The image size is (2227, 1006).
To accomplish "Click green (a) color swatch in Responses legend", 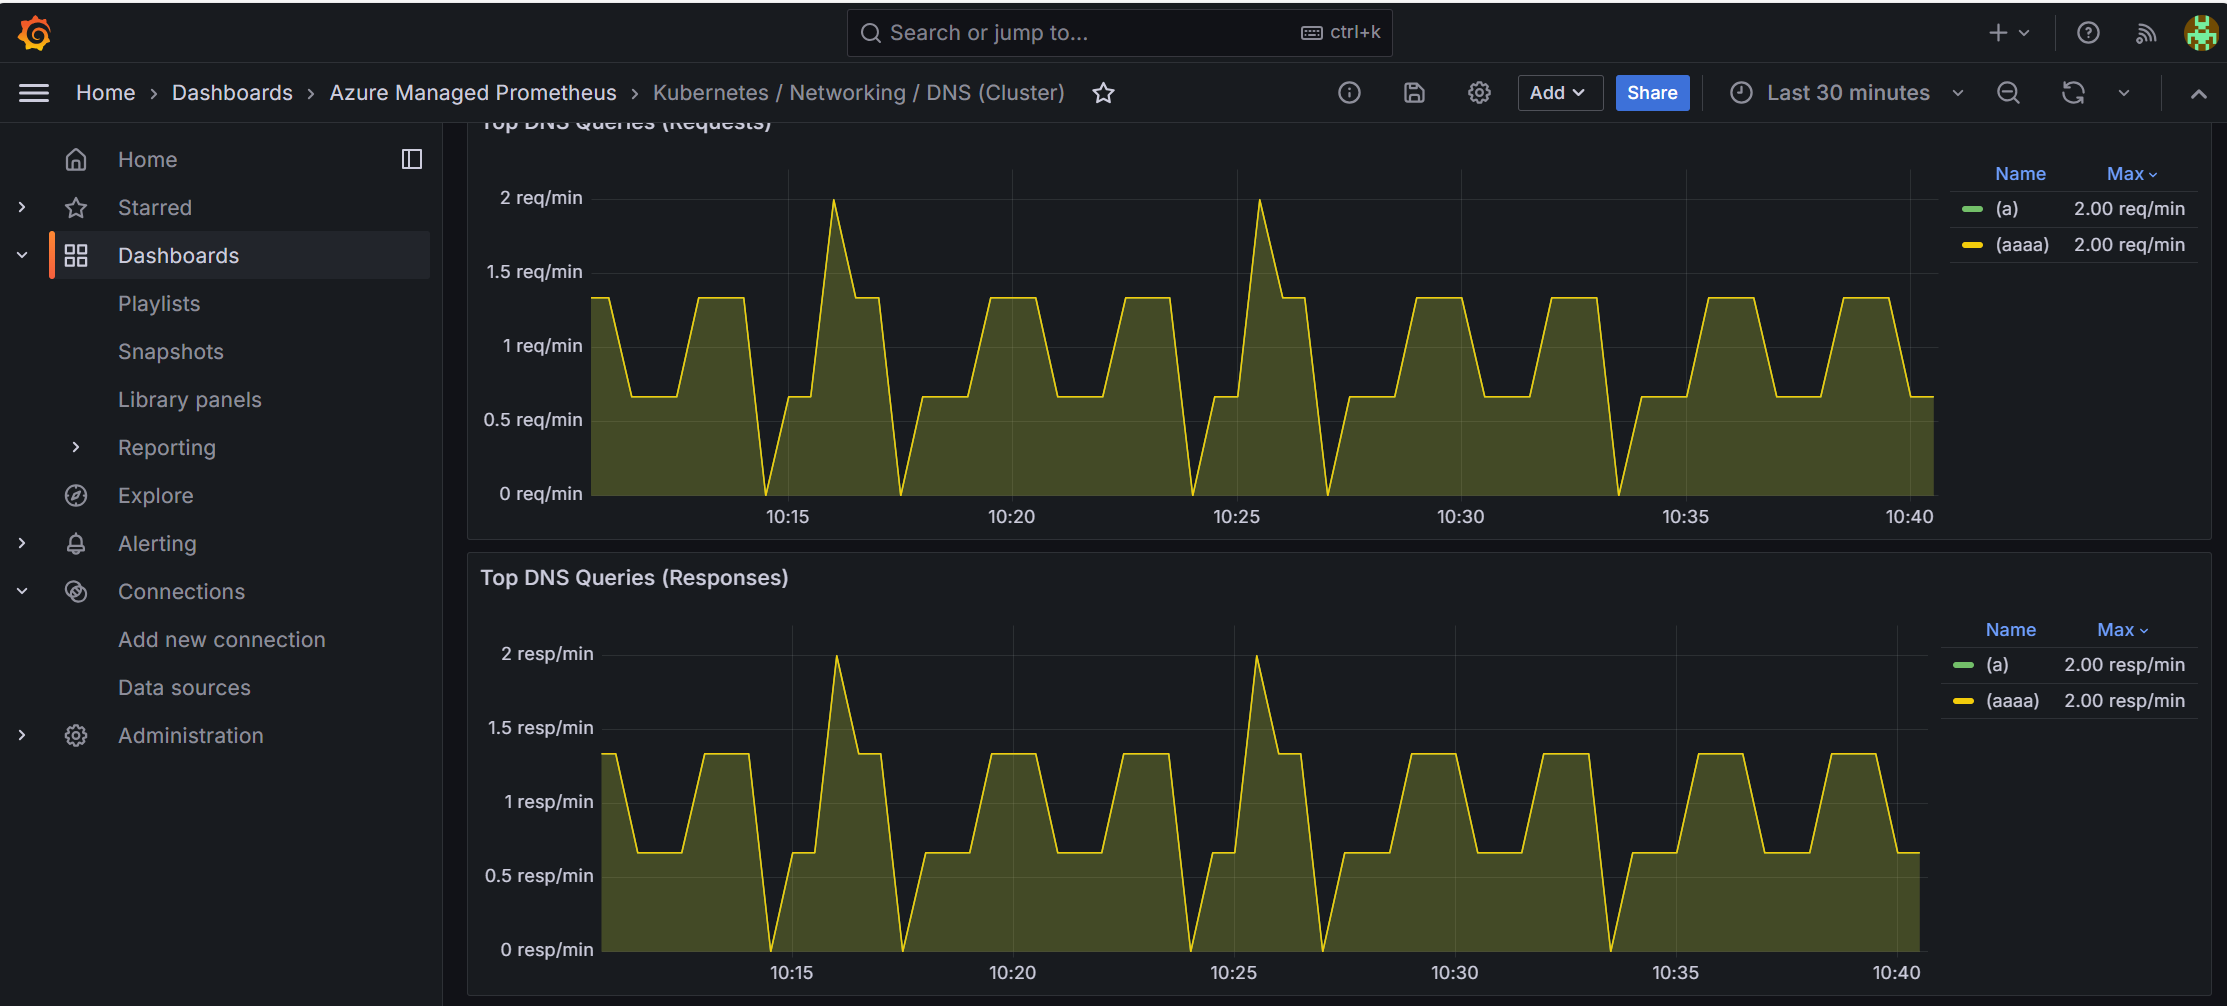I will click(x=1963, y=664).
